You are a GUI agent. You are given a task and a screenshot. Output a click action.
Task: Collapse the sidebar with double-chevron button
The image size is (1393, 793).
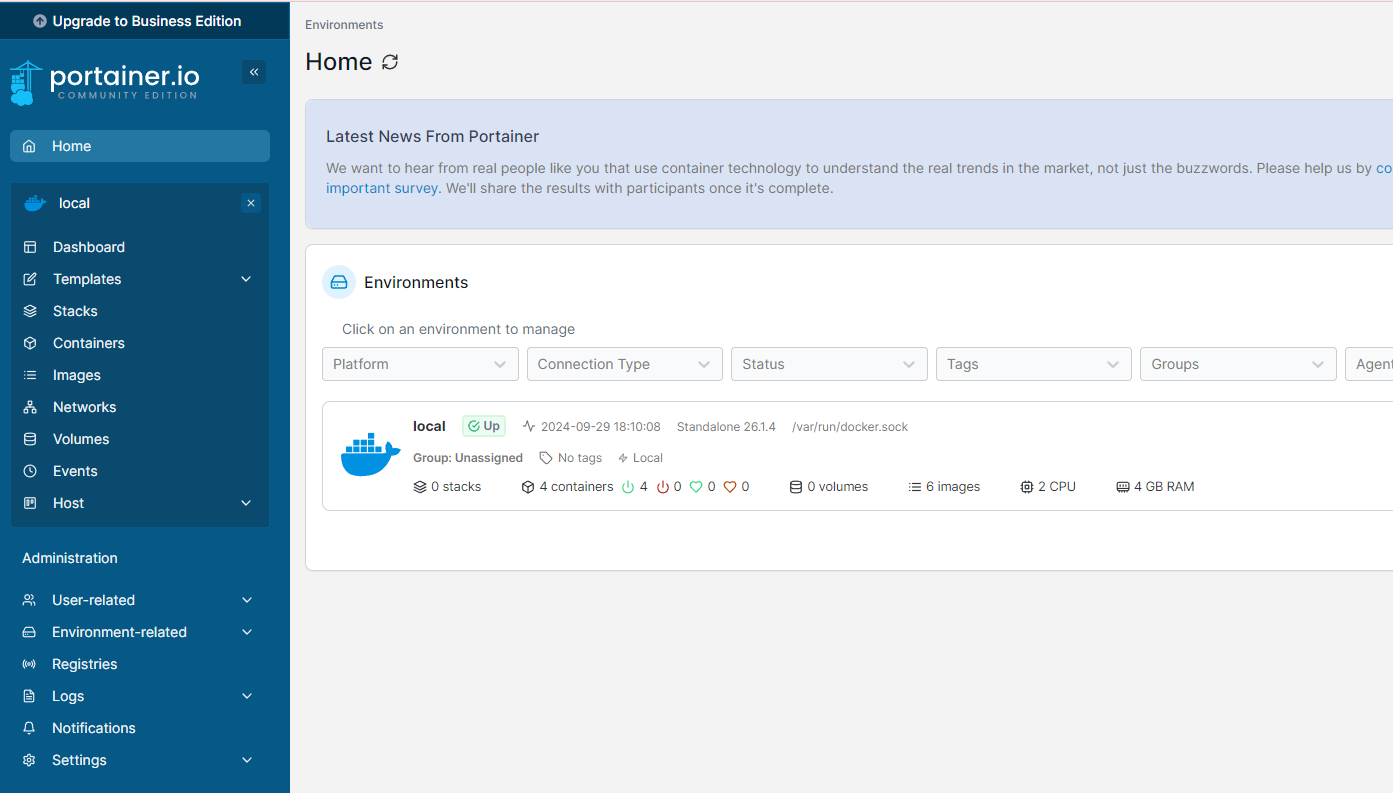pyautogui.click(x=254, y=72)
